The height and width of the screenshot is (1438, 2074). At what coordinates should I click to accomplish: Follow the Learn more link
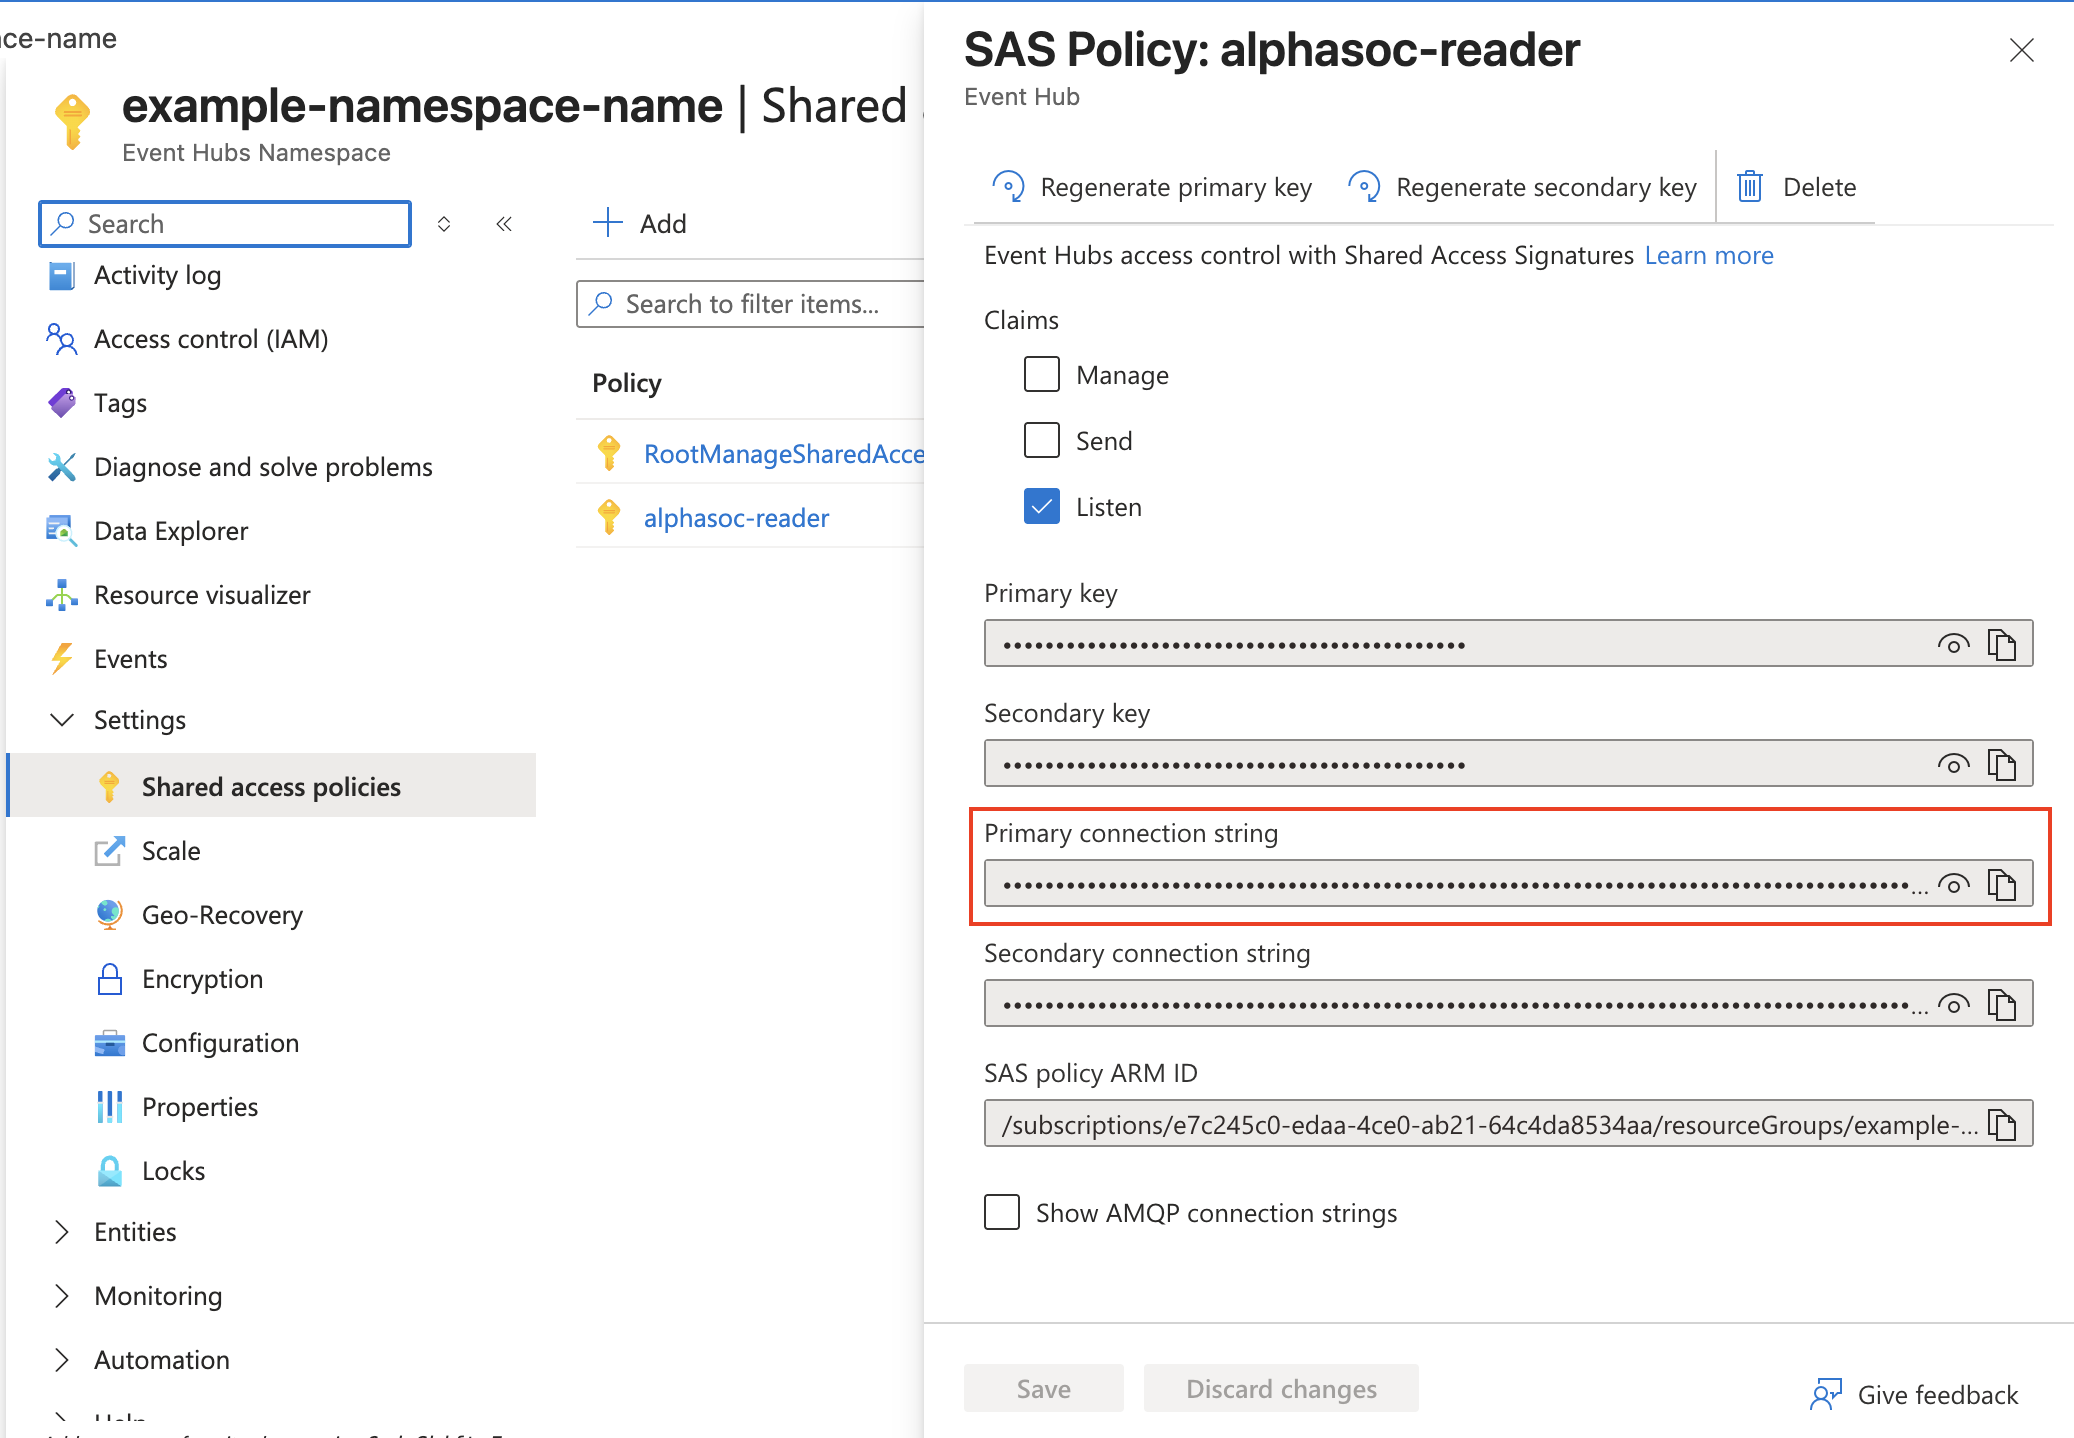[x=1708, y=256]
